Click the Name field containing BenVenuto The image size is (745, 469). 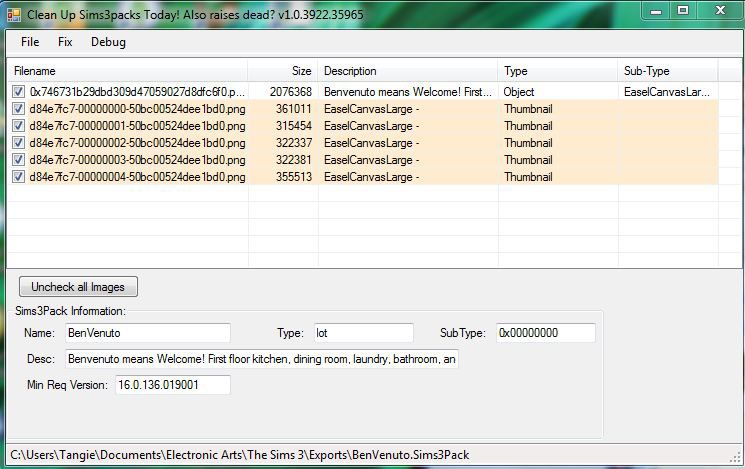[147, 333]
